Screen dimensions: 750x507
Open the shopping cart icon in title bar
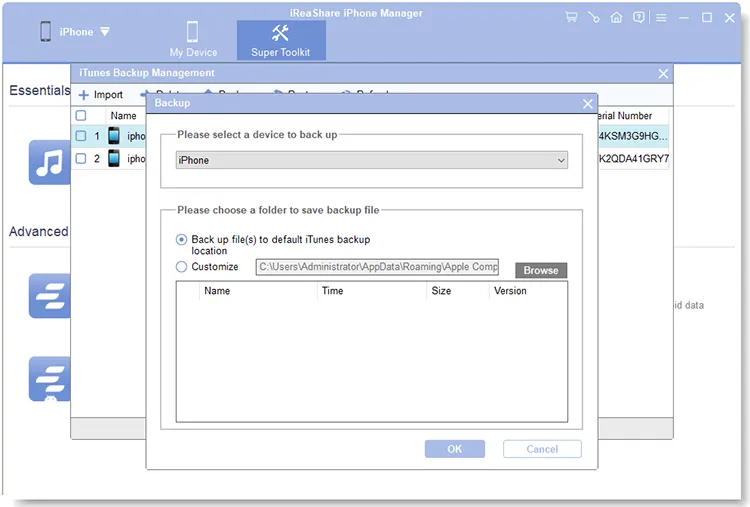click(571, 18)
